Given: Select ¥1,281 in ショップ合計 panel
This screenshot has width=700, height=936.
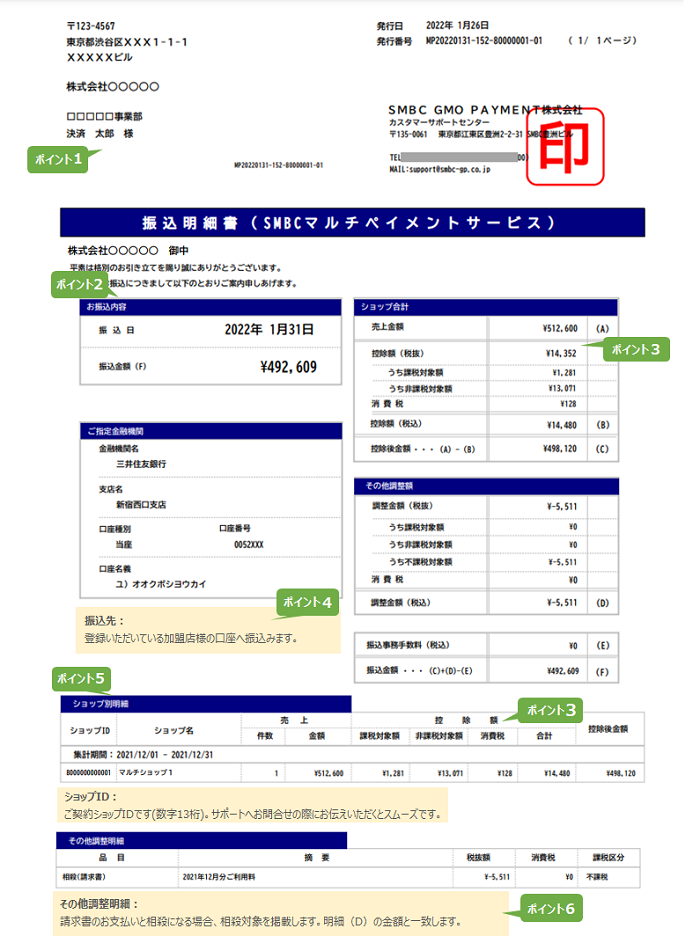Looking at the screenshot, I should [564, 373].
